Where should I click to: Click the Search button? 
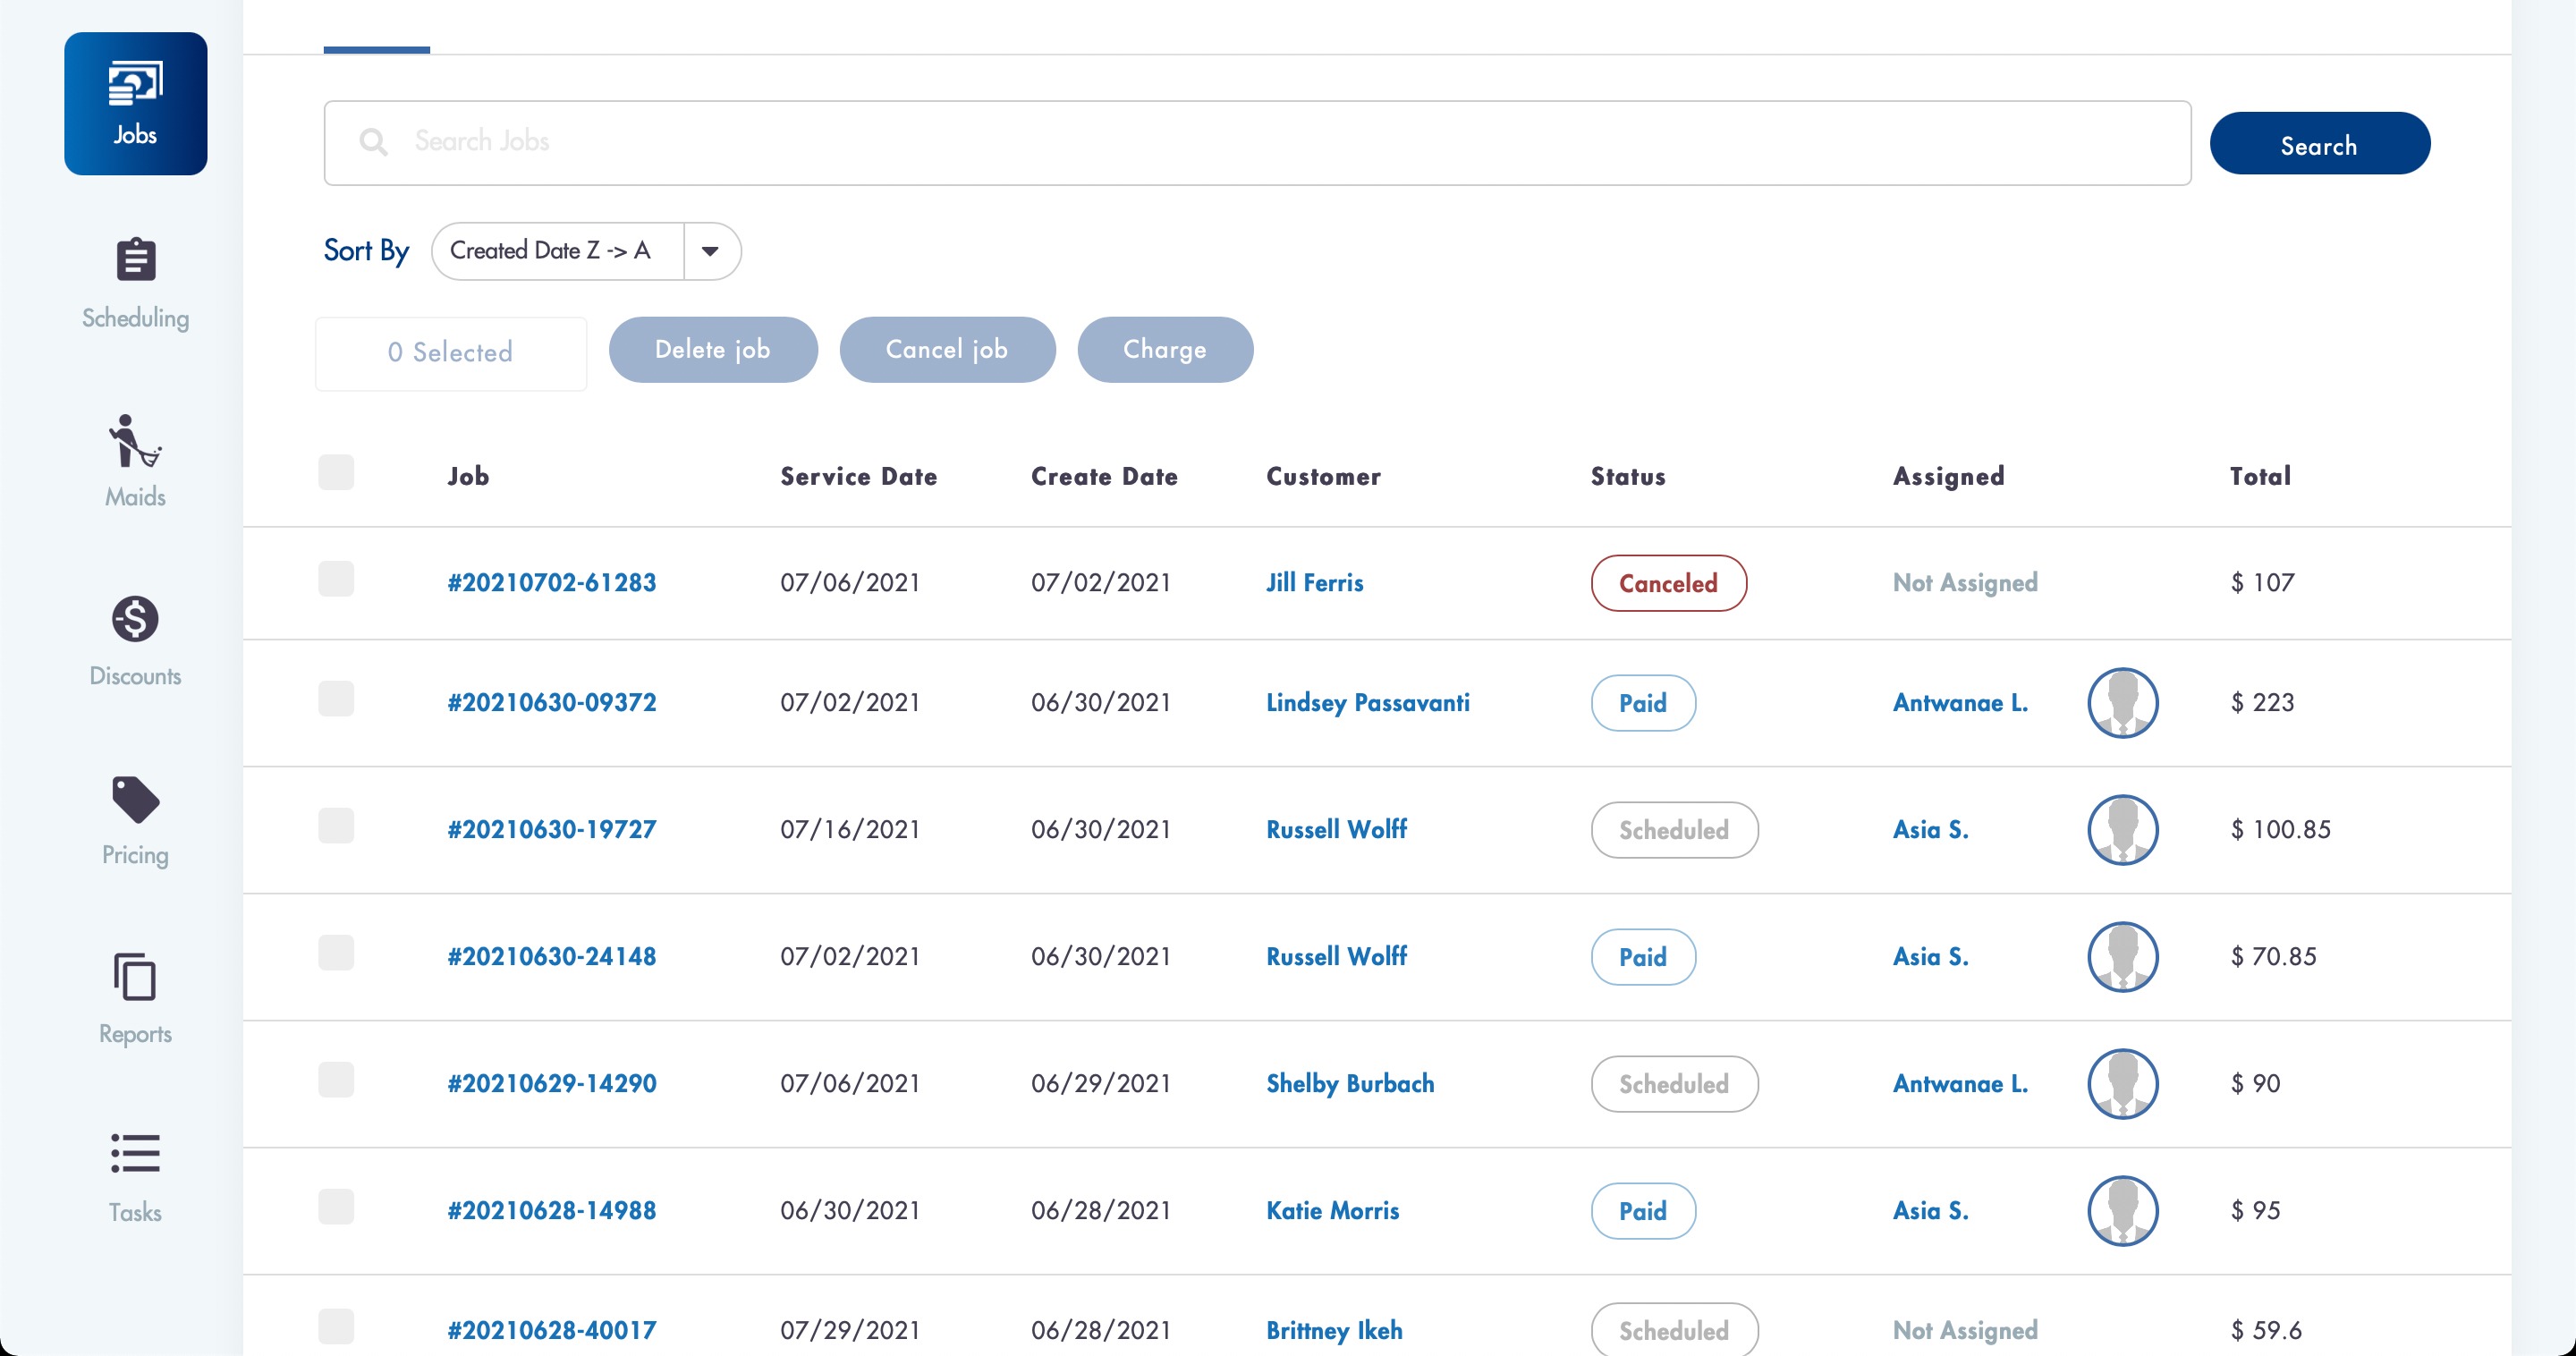(x=2320, y=143)
